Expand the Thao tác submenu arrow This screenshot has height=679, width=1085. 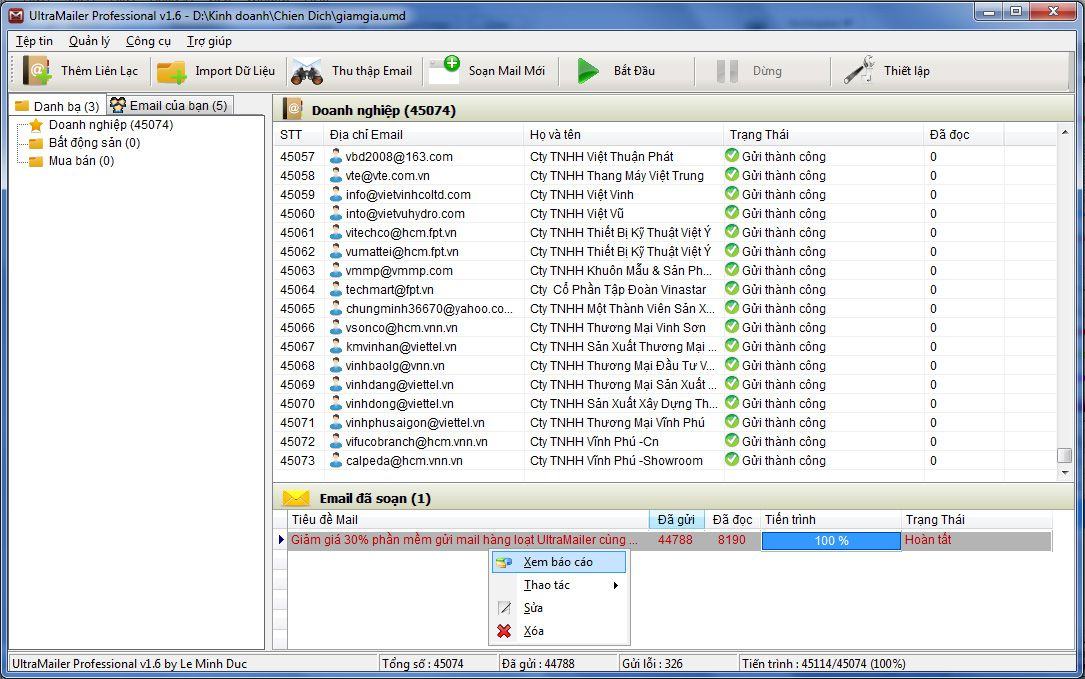615,585
